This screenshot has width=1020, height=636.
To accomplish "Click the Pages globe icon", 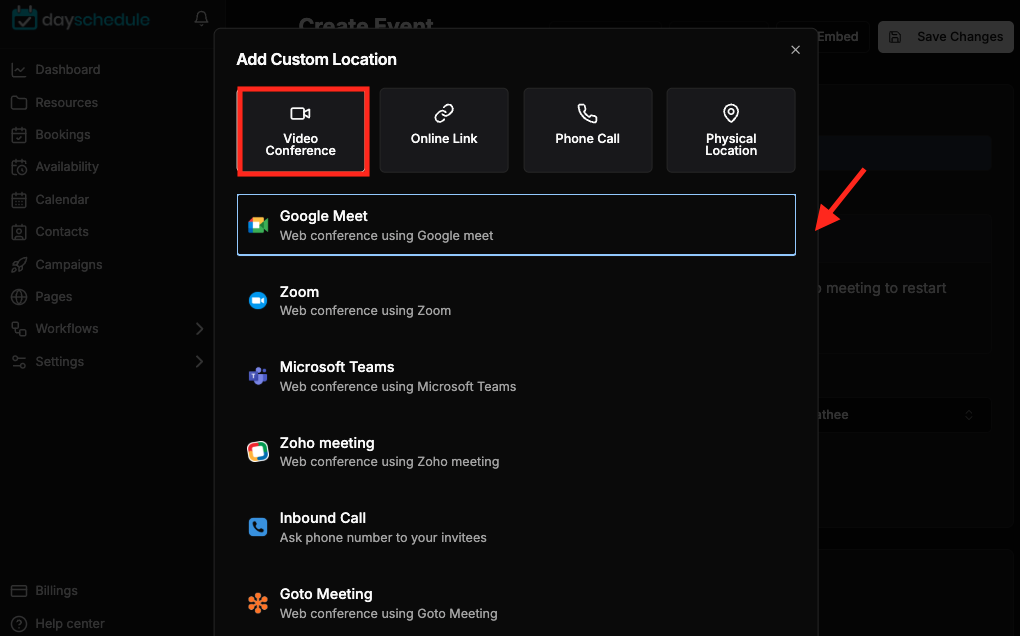I will tap(19, 297).
